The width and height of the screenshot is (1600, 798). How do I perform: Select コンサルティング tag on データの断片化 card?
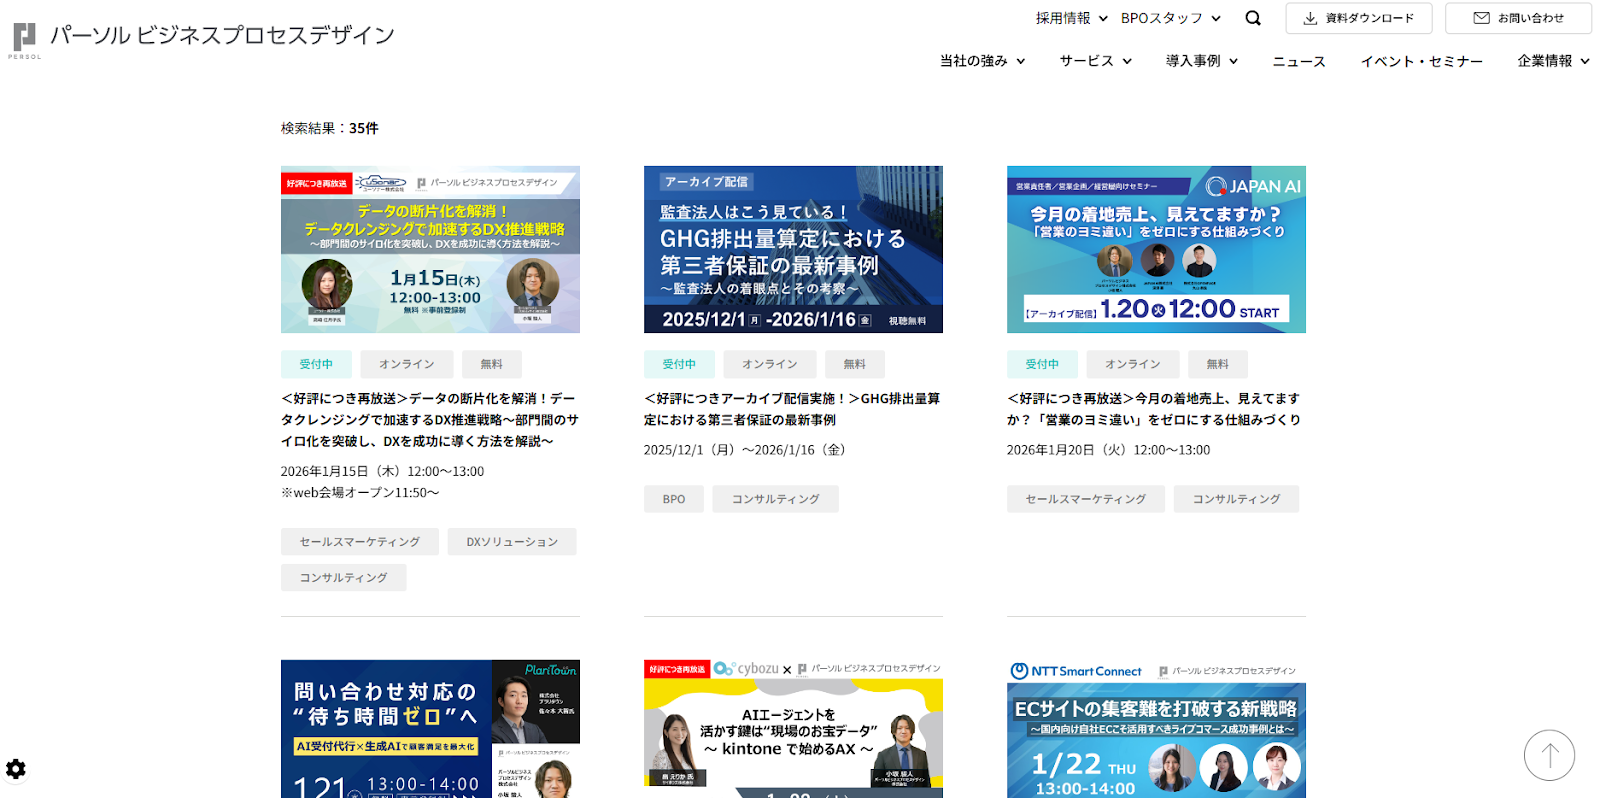coord(344,578)
